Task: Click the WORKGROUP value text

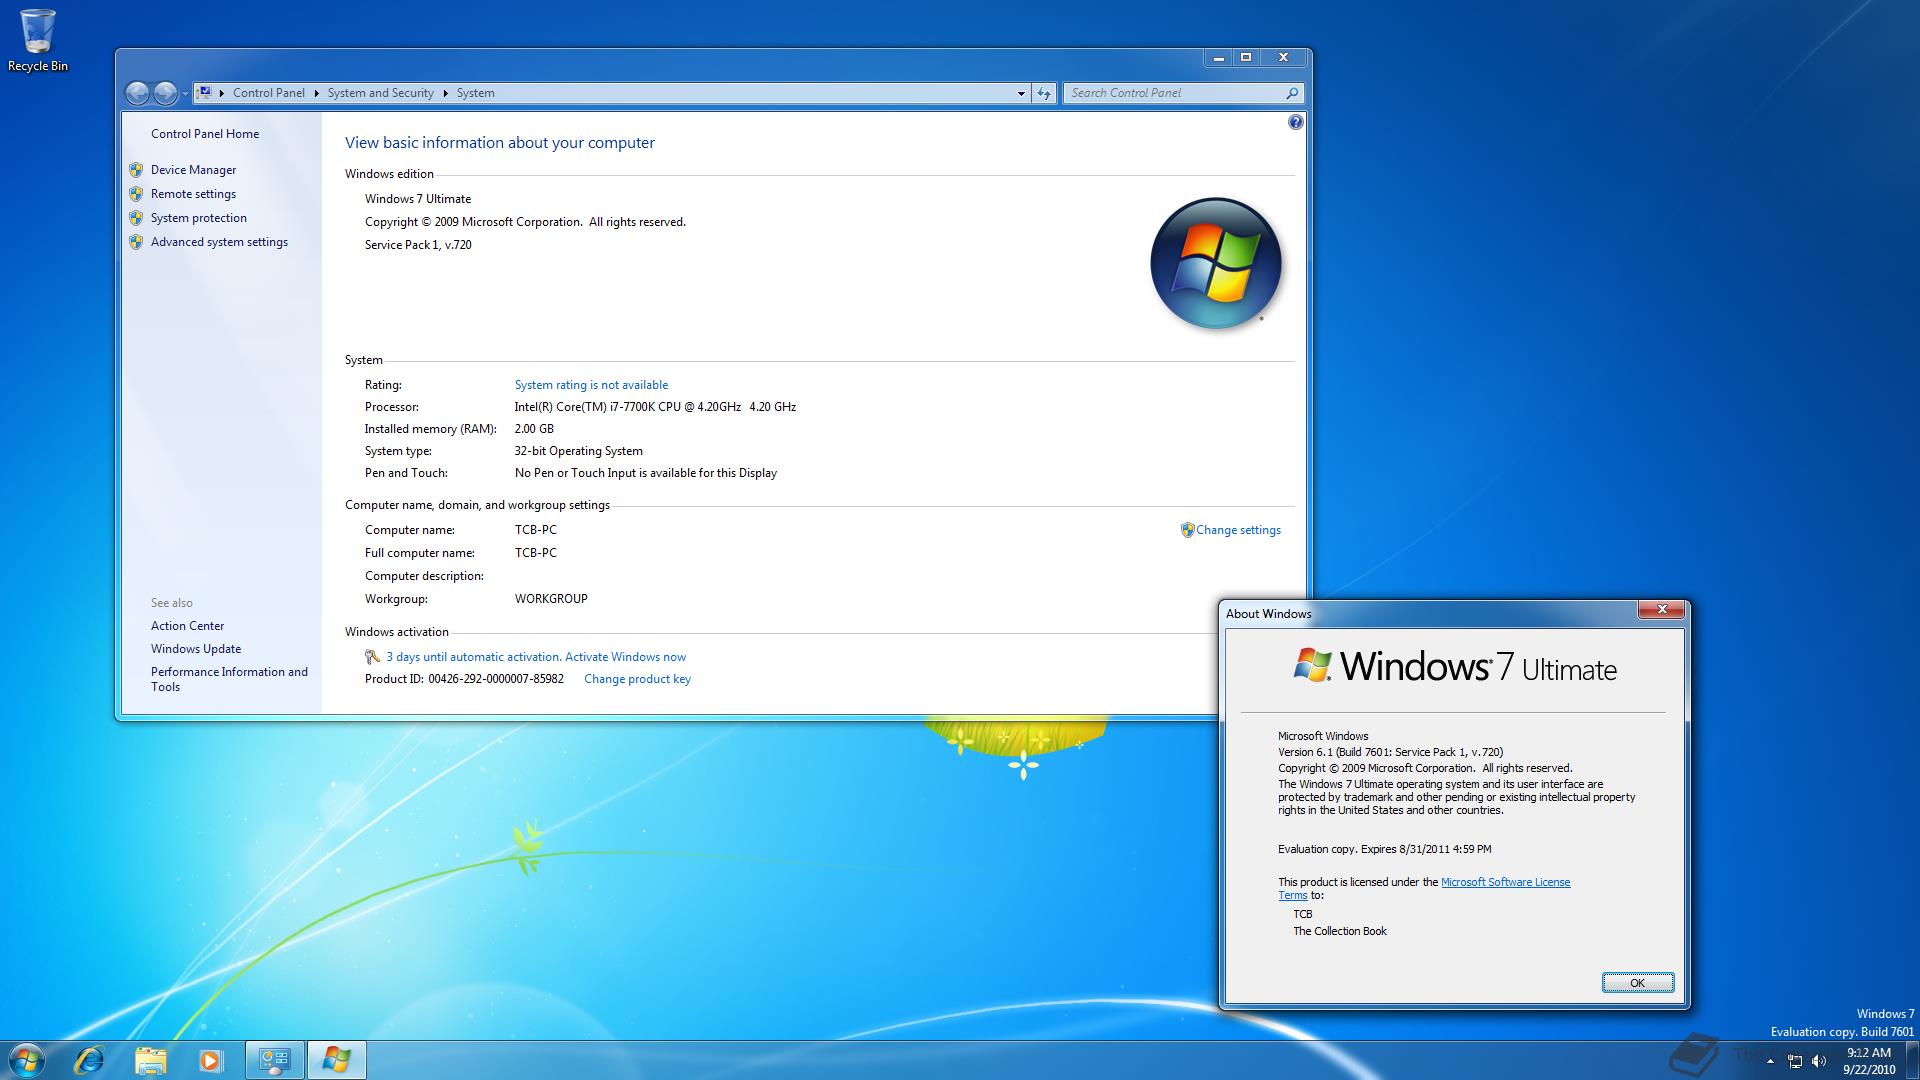Action: [x=551, y=599]
